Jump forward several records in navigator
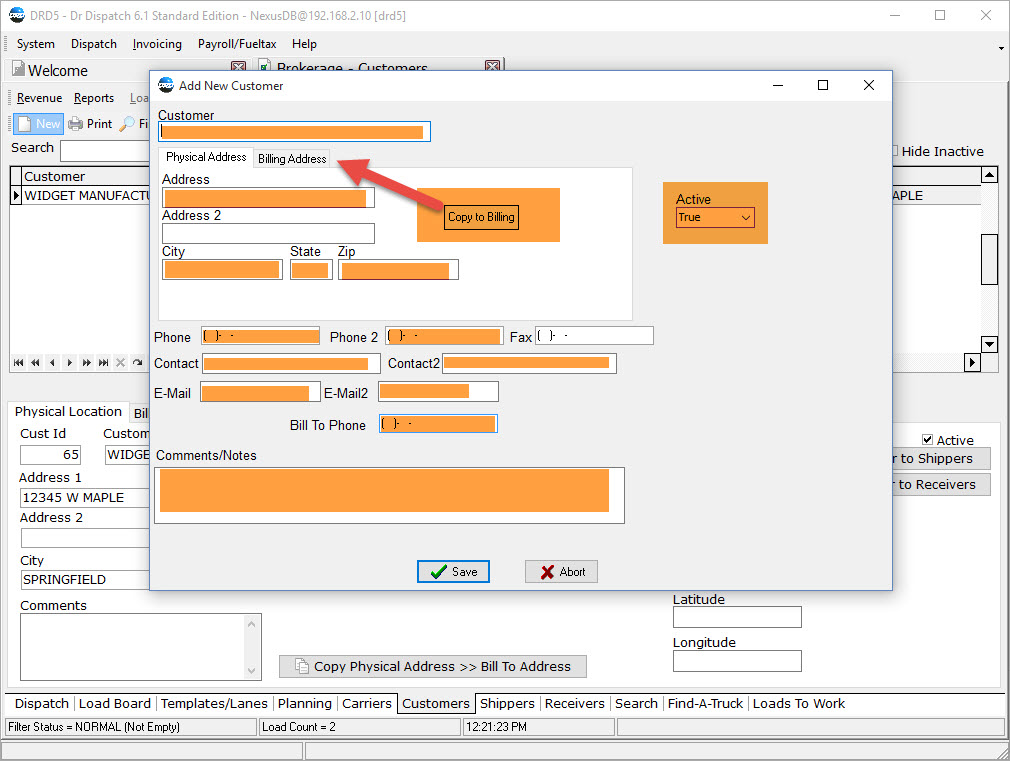Viewport: 1010px width, 761px height. 86,363
